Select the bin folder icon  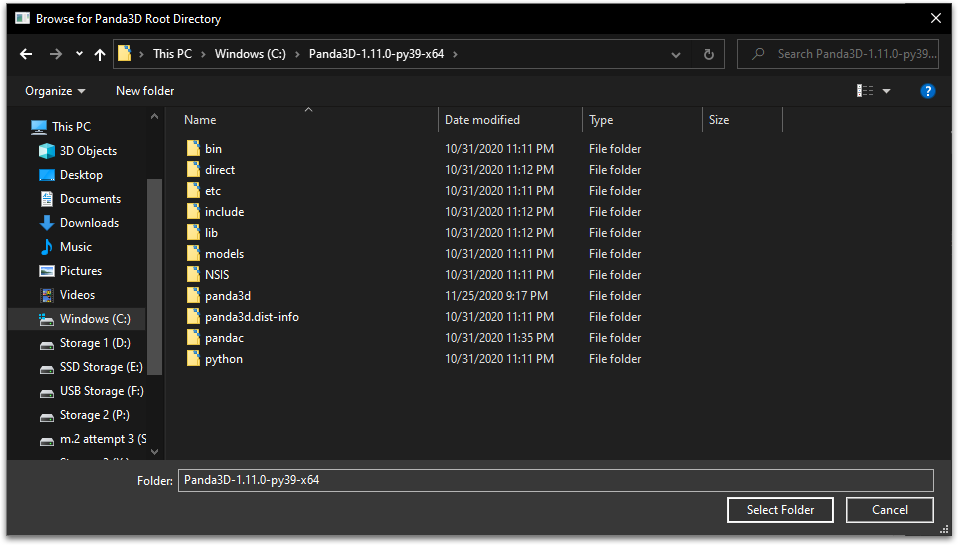193,148
